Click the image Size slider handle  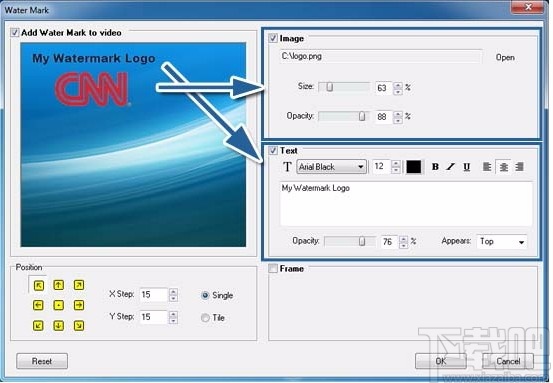pyautogui.click(x=329, y=87)
